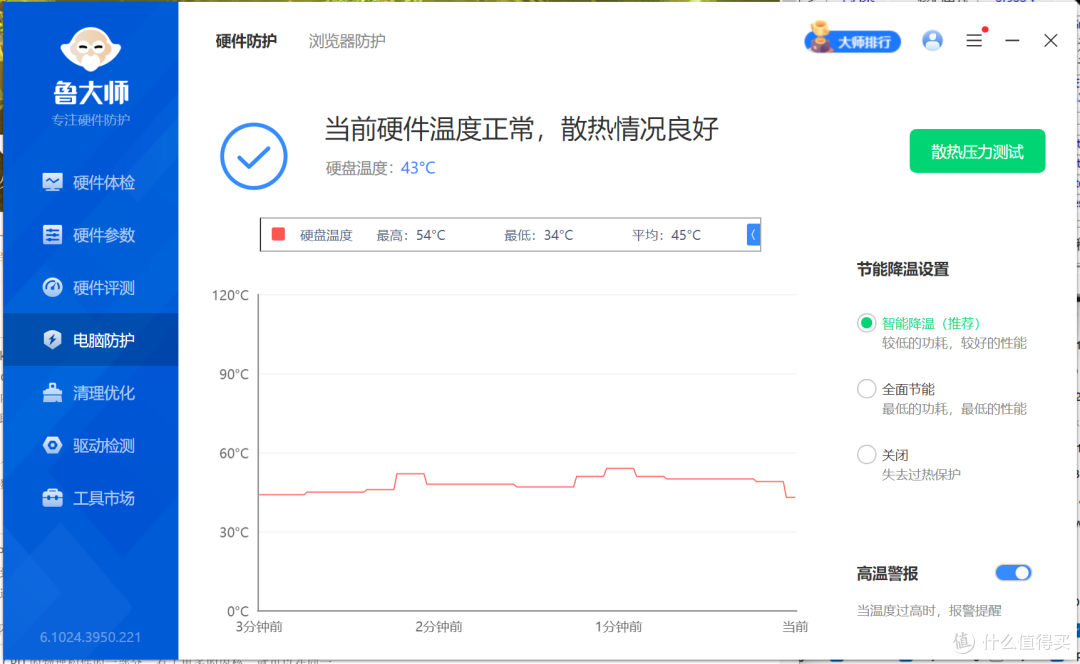This screenshot has width=1080, height=664.
Task: Click the 最高：54°C reading
Action: (411, 236)
